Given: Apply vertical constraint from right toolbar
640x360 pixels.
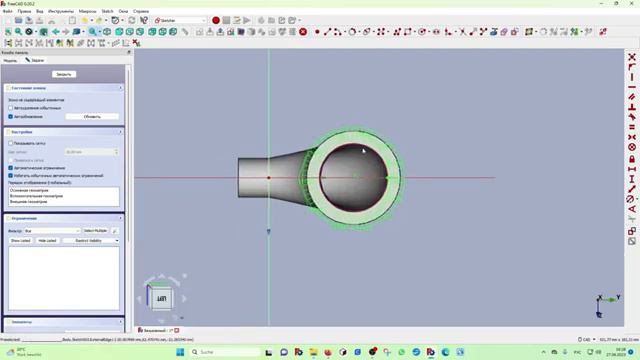Looking at the screenshot, I should pyautogui.click(x=632, y=77).
